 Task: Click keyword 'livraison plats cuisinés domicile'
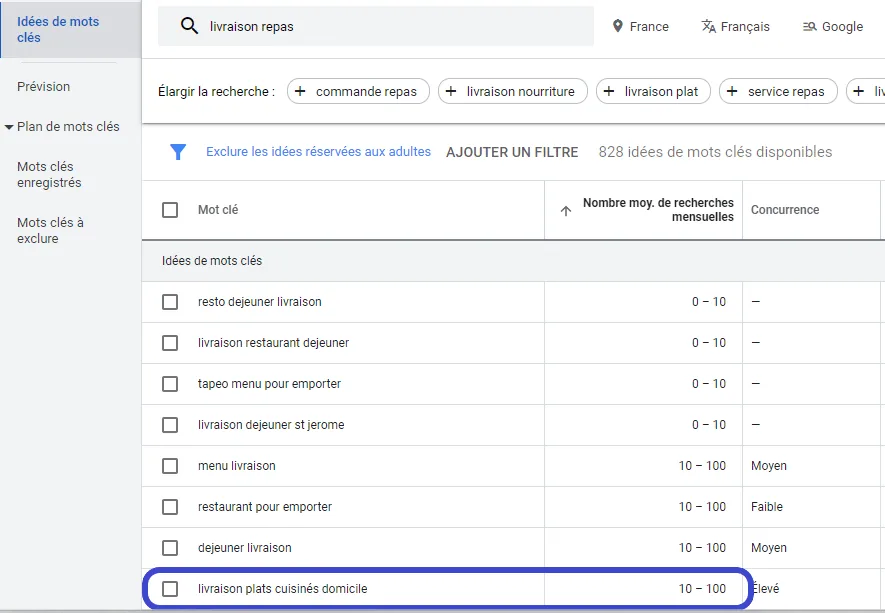282,589
